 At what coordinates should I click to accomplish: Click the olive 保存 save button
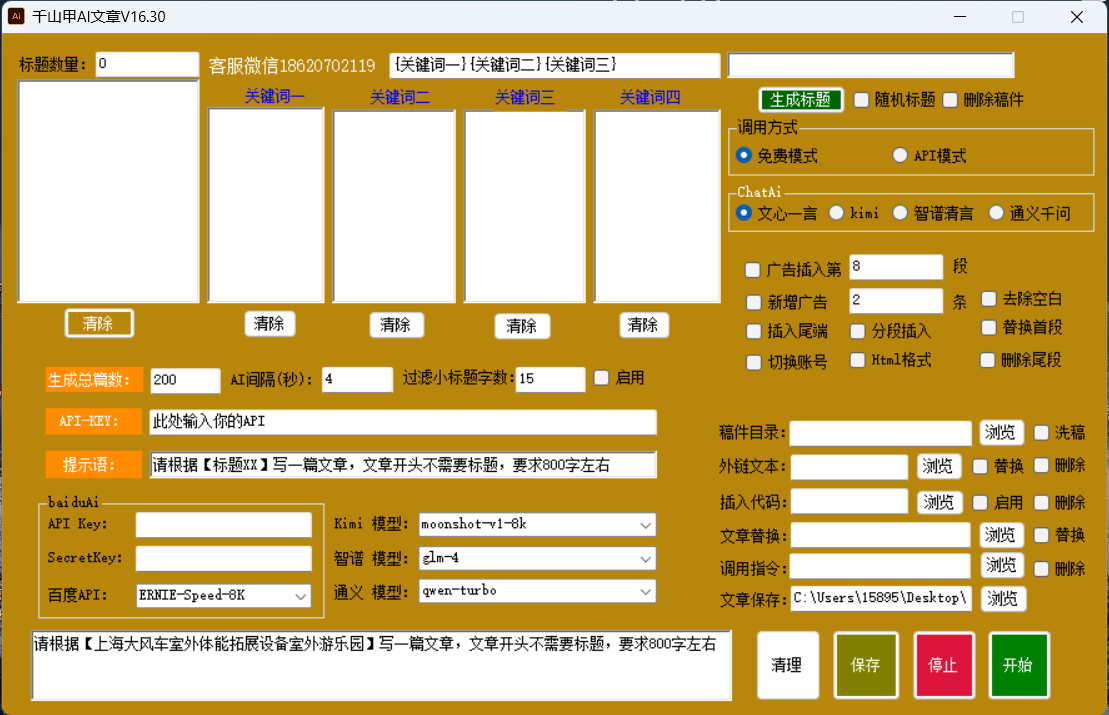click(x=865, y=665)
